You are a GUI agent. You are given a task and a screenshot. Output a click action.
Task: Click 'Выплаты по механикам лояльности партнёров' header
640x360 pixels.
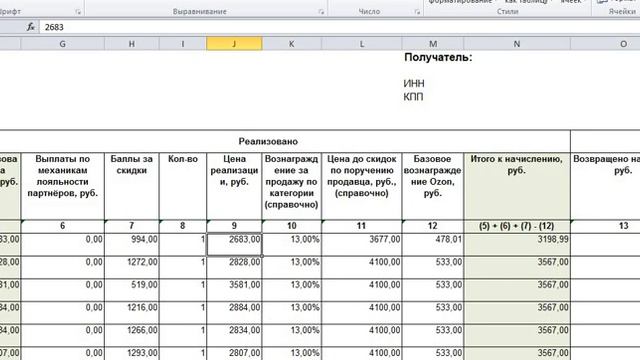pyautogui.click(x=62, y=186)
